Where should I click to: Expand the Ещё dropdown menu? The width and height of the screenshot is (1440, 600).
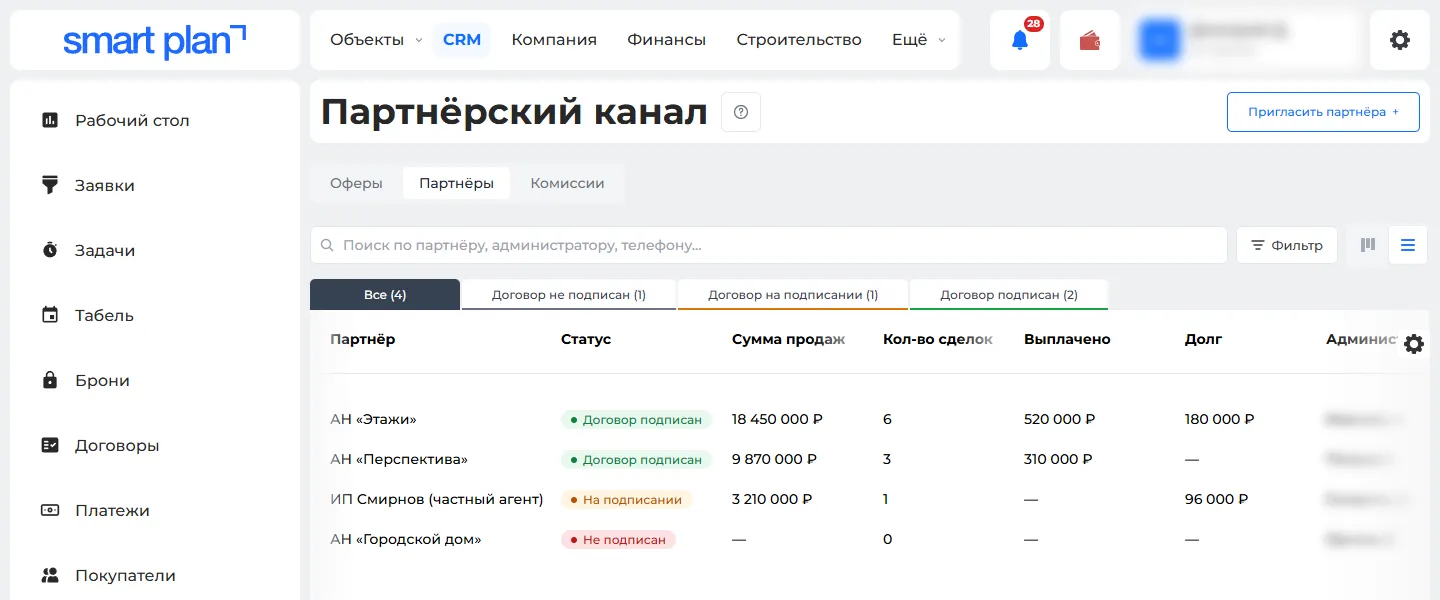click(x=918, y=40)
